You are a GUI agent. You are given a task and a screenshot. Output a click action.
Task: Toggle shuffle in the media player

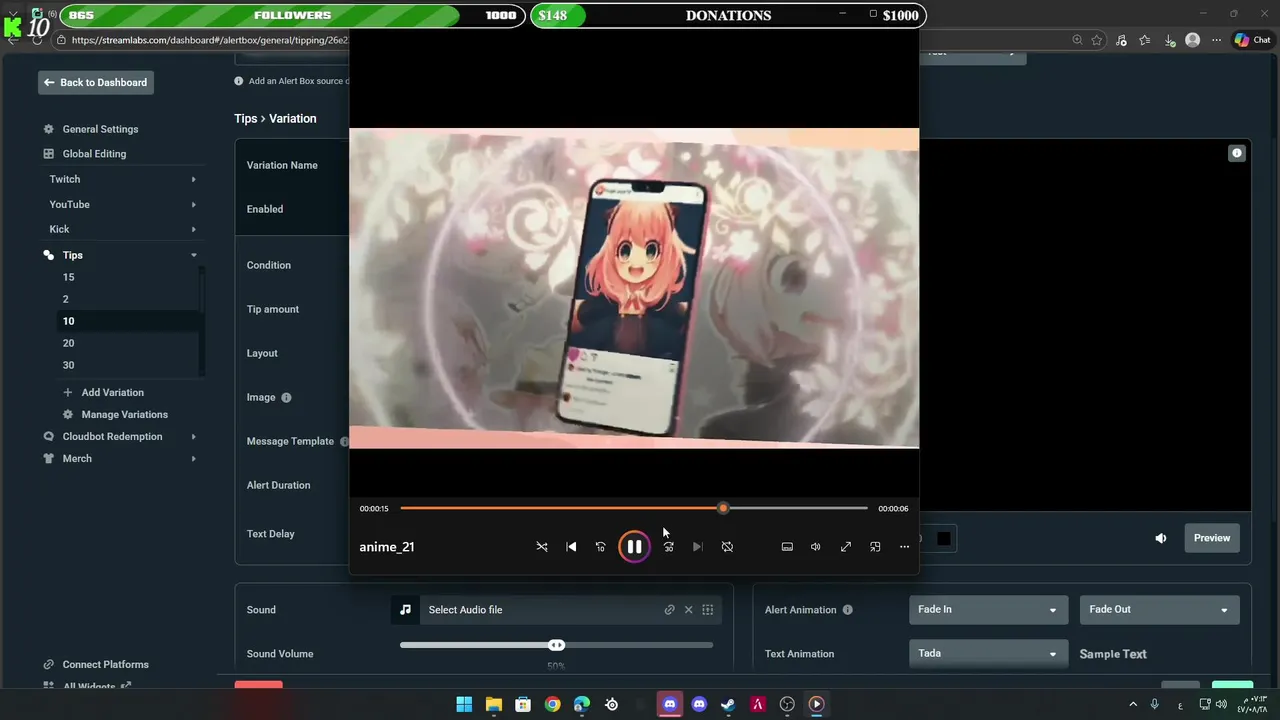click(x=542, y=547)
